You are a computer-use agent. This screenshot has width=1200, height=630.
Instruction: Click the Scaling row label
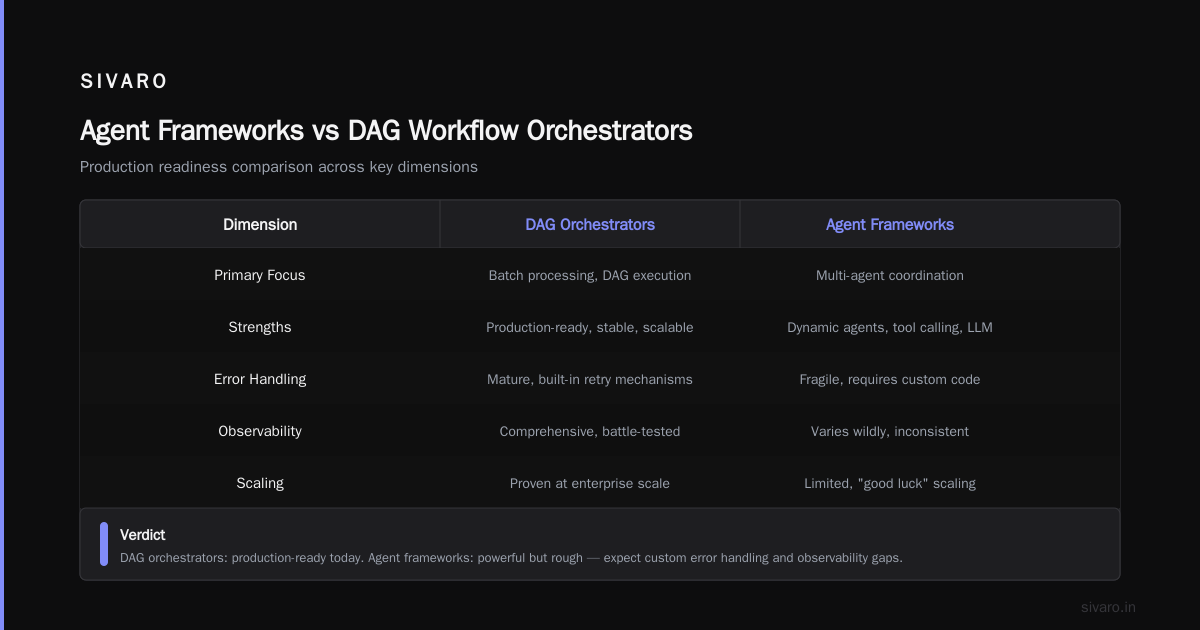260,483
